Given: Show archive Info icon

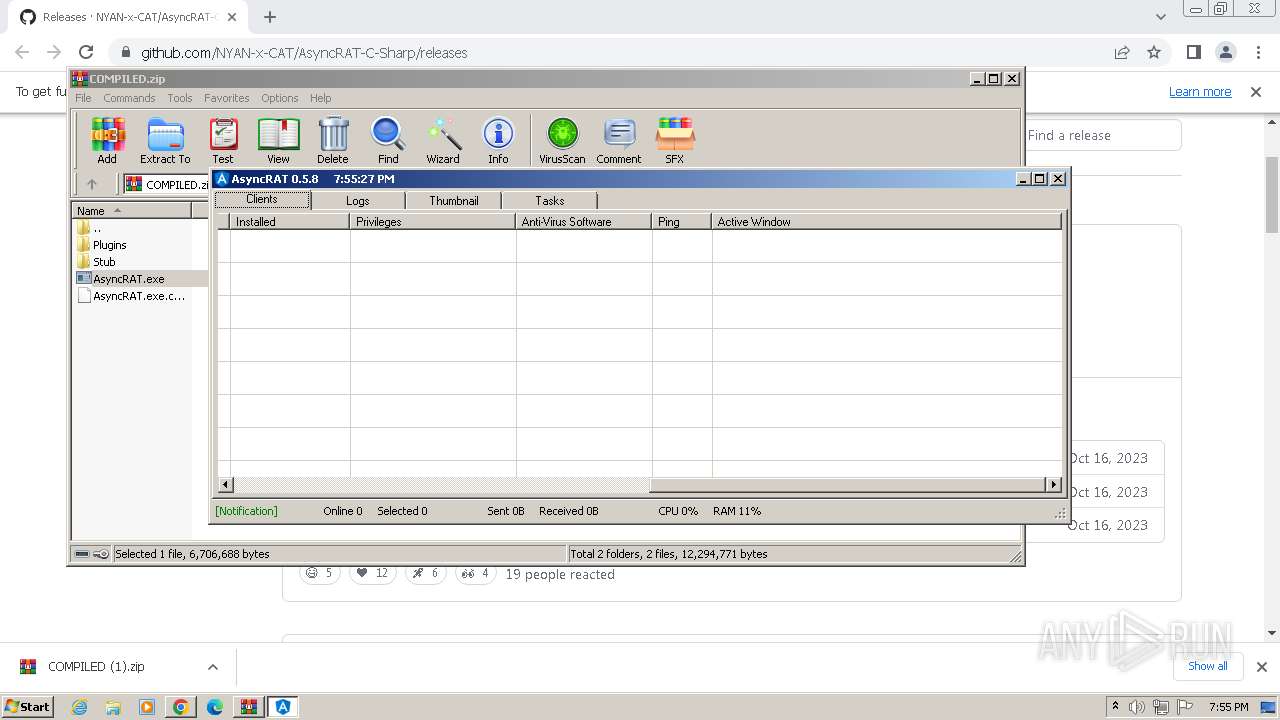Looking at the screenshot, I should coord(498,140).
